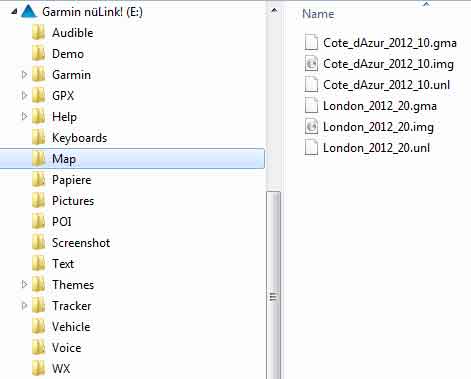The image size is (471, 379).
Task: Collapse the Garmin nüLink drive tree
Action: [14, 12]
